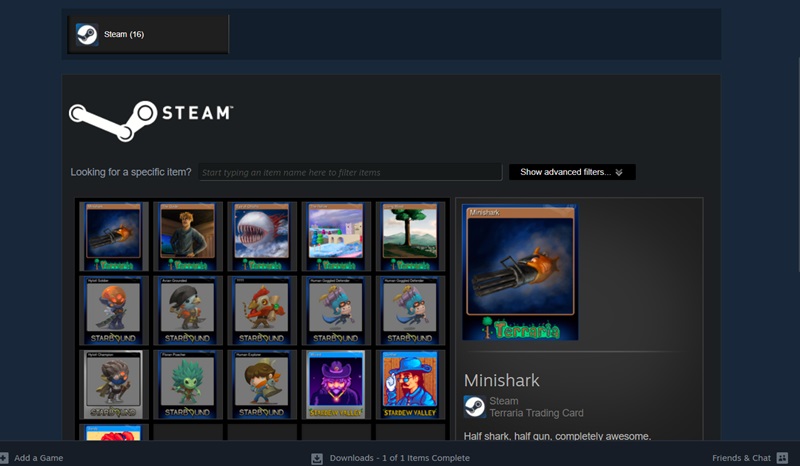The image size is (800, 466).
Task: Select the Minishark Terraria card in the grid
Action: pyautogui.click(x=113, y=236)
